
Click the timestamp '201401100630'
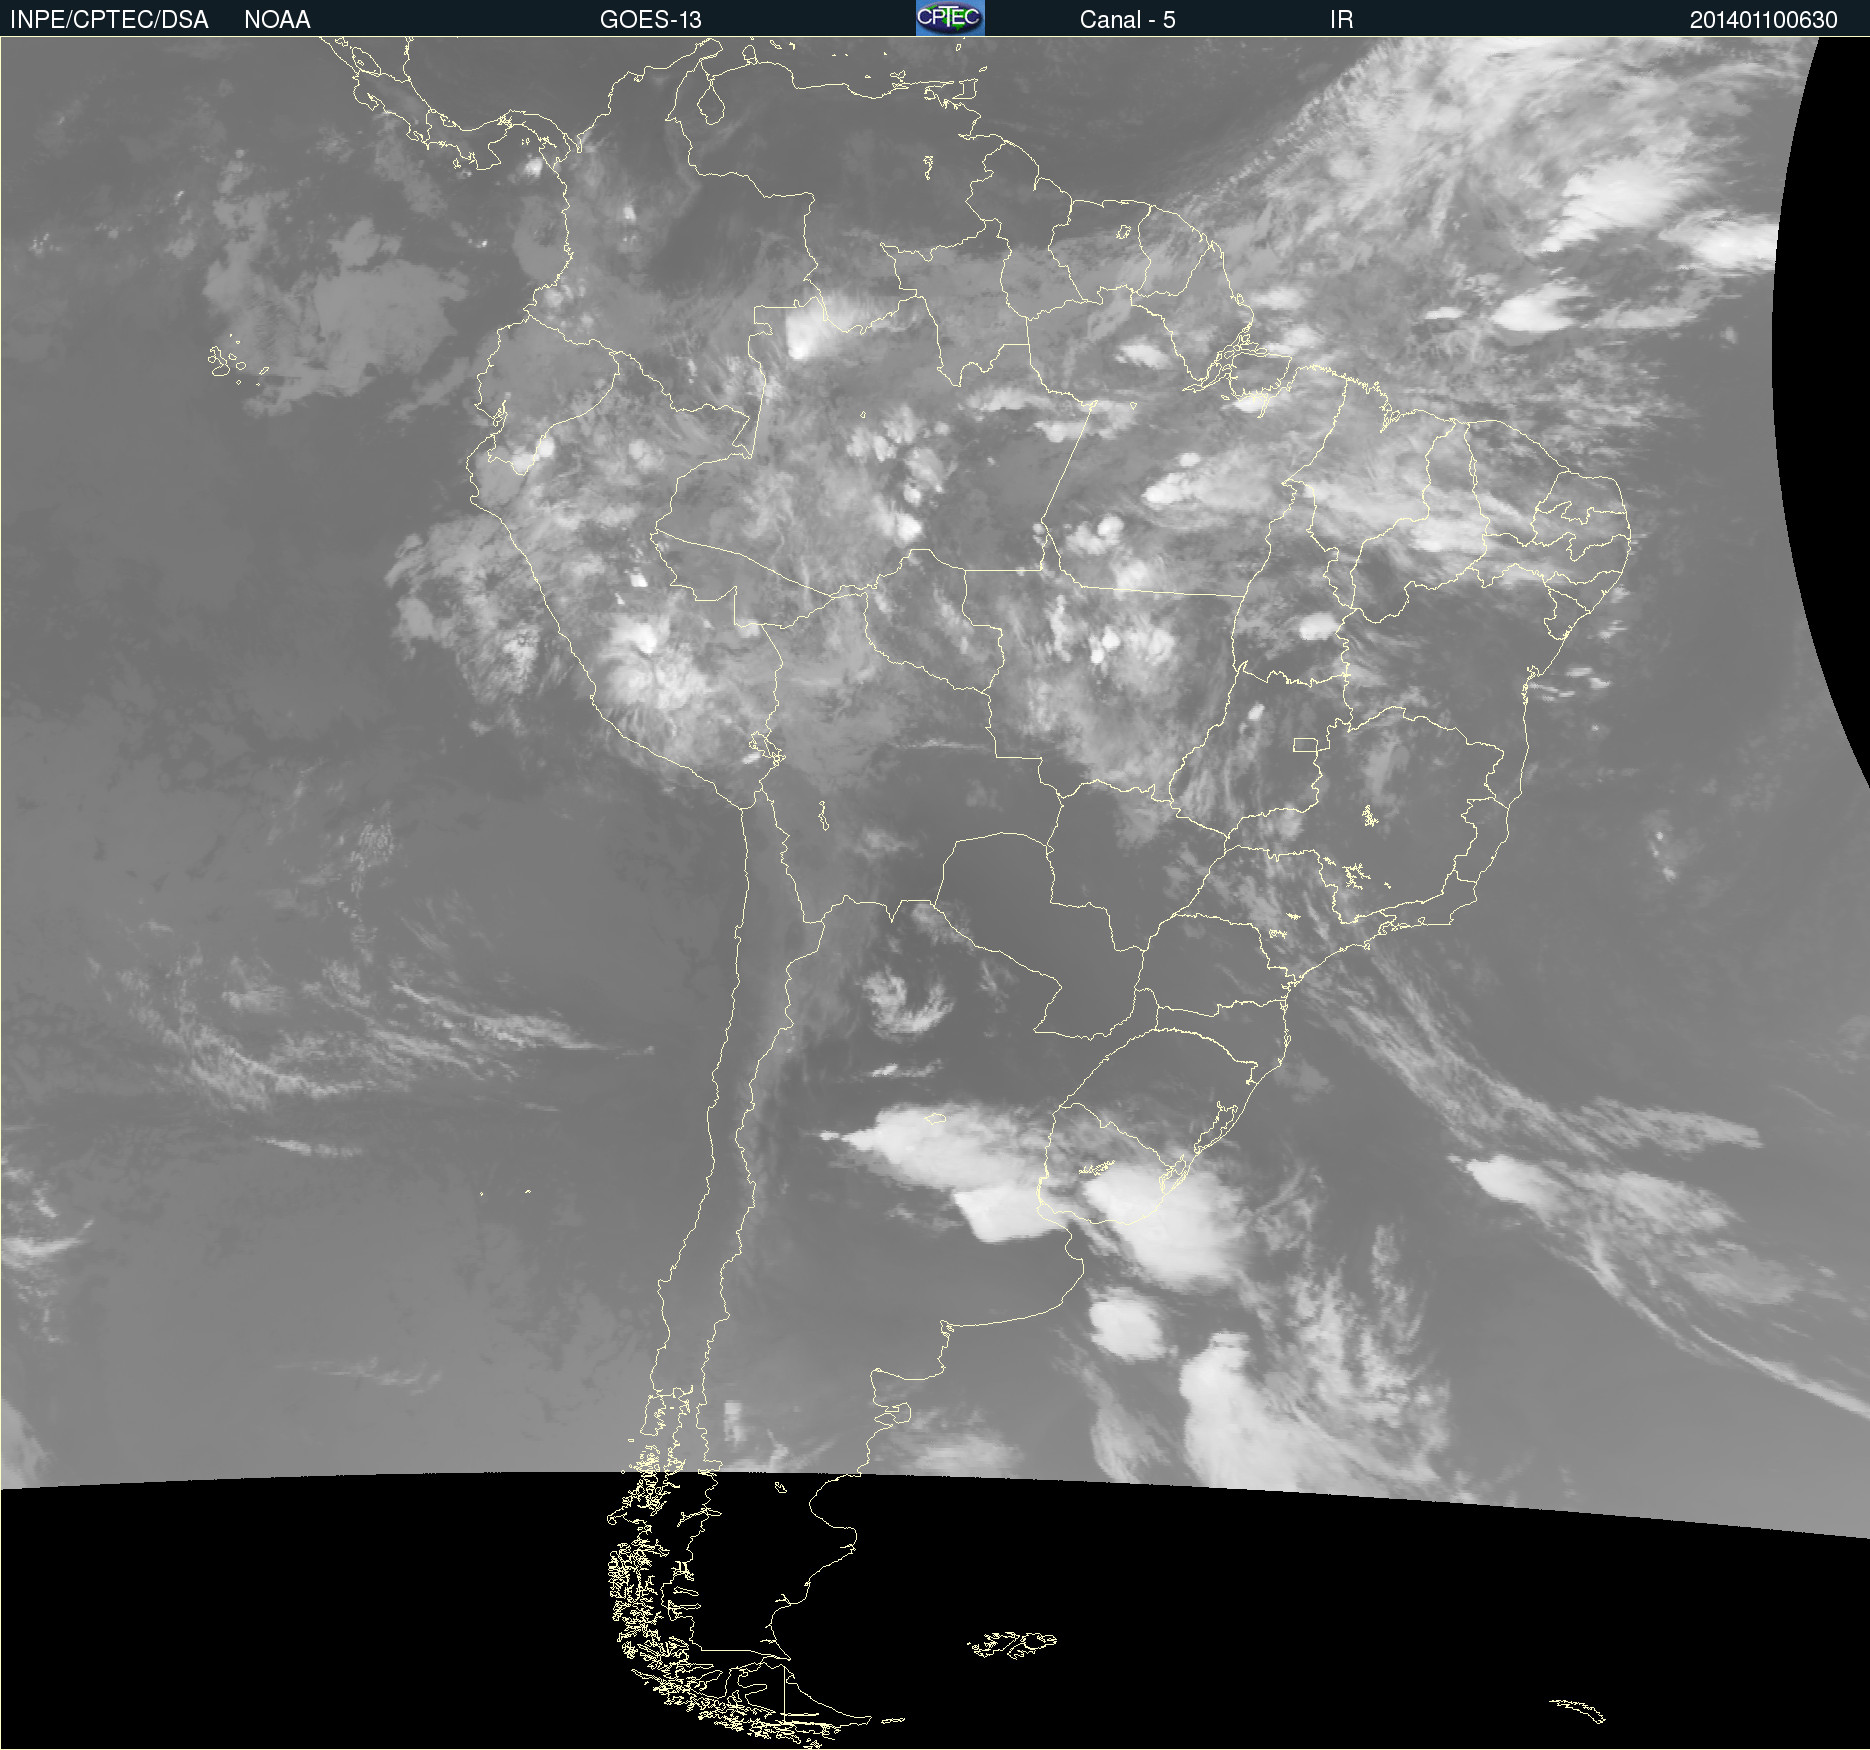[x=1763, y=20]
